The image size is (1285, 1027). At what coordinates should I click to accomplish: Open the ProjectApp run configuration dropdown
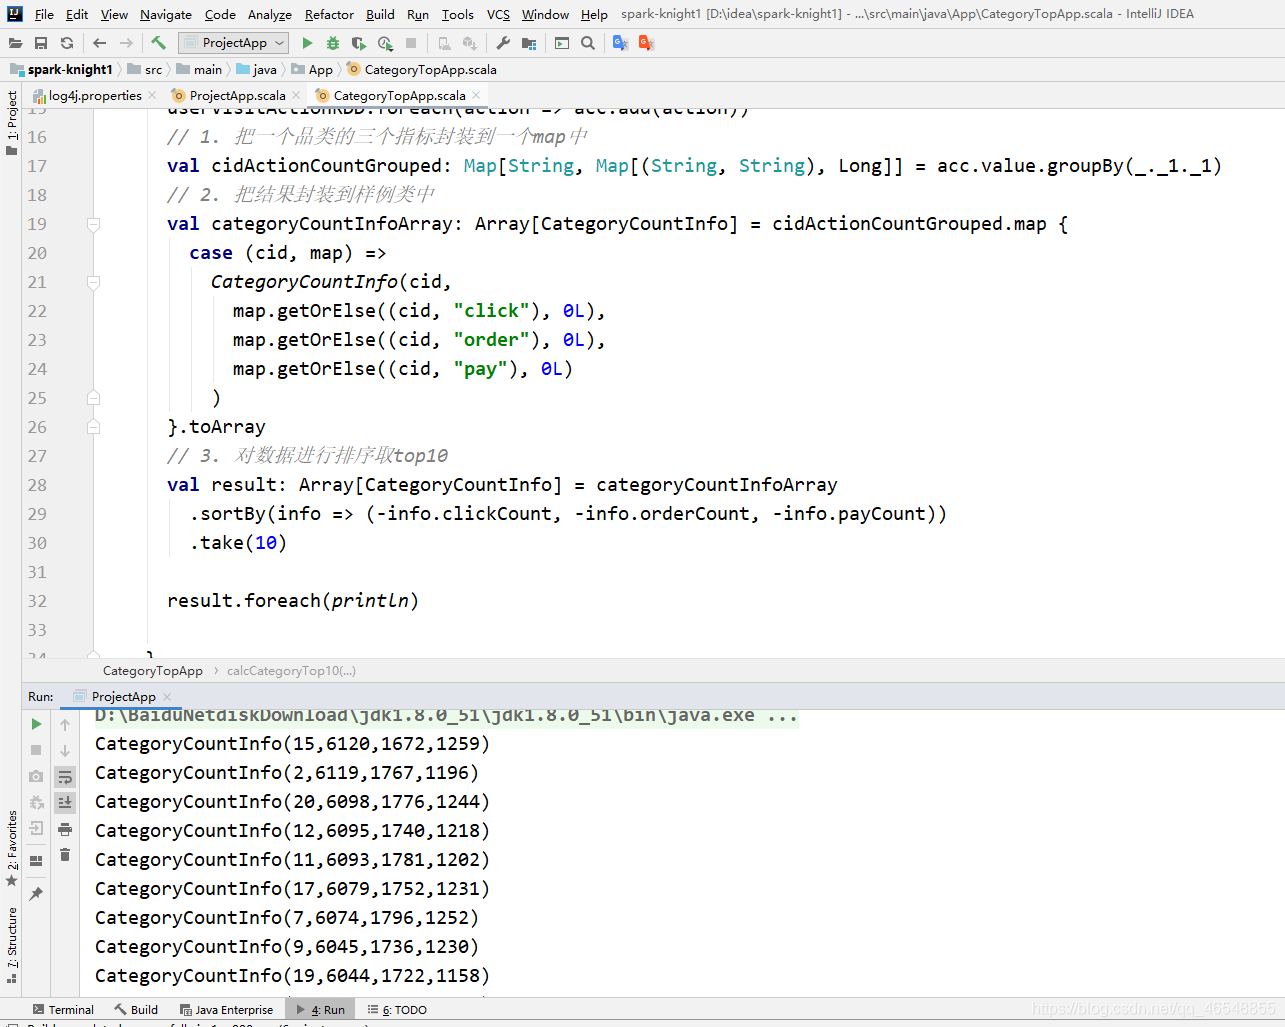click(x=233, y=43)
